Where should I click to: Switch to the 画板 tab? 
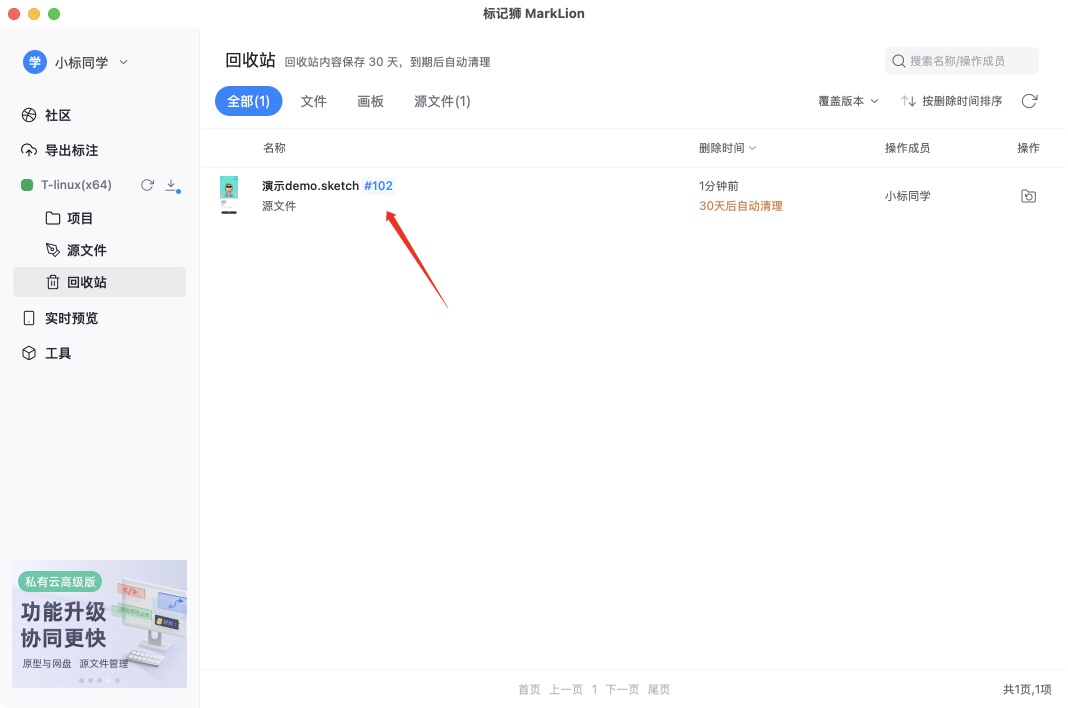[371, 101]
